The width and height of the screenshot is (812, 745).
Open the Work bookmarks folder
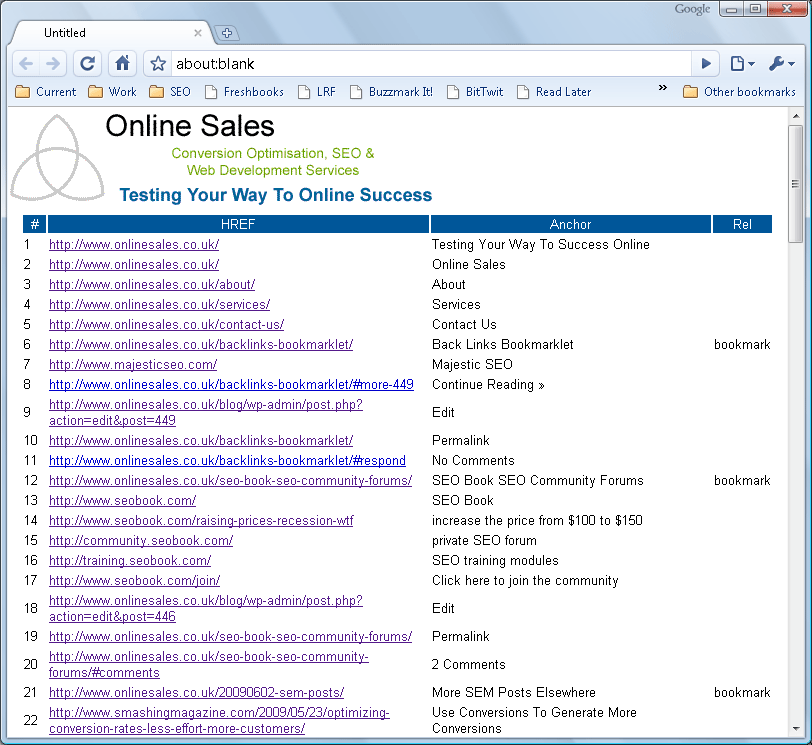[x=112, y=92]
